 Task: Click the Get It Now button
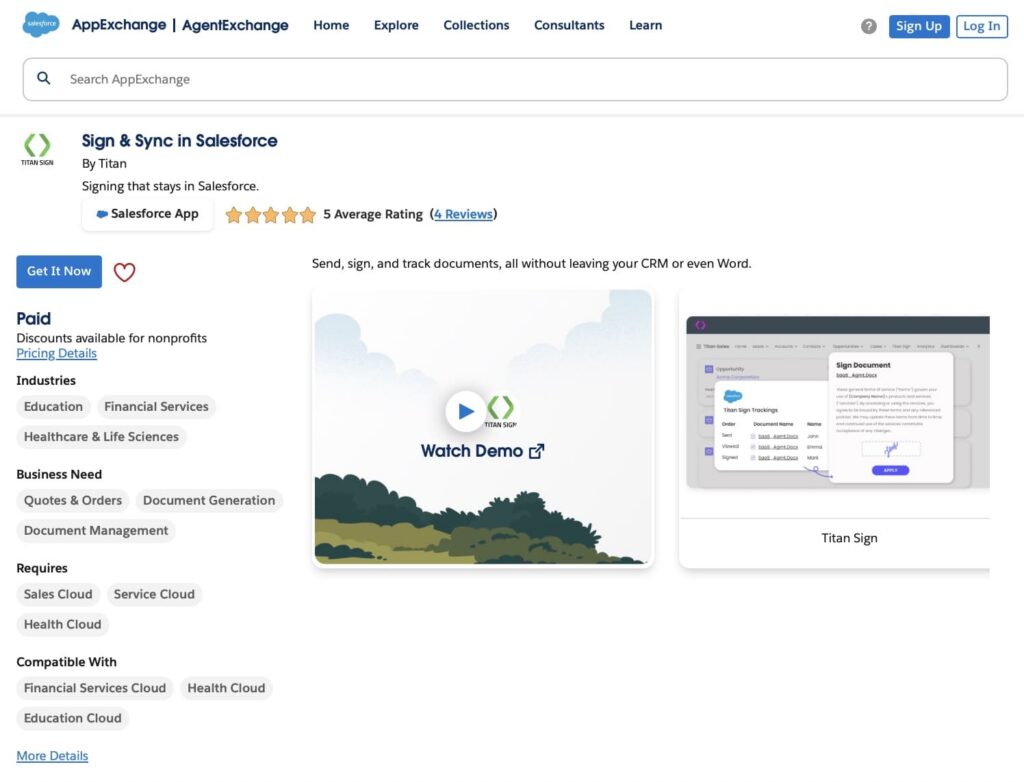[58, 271]
